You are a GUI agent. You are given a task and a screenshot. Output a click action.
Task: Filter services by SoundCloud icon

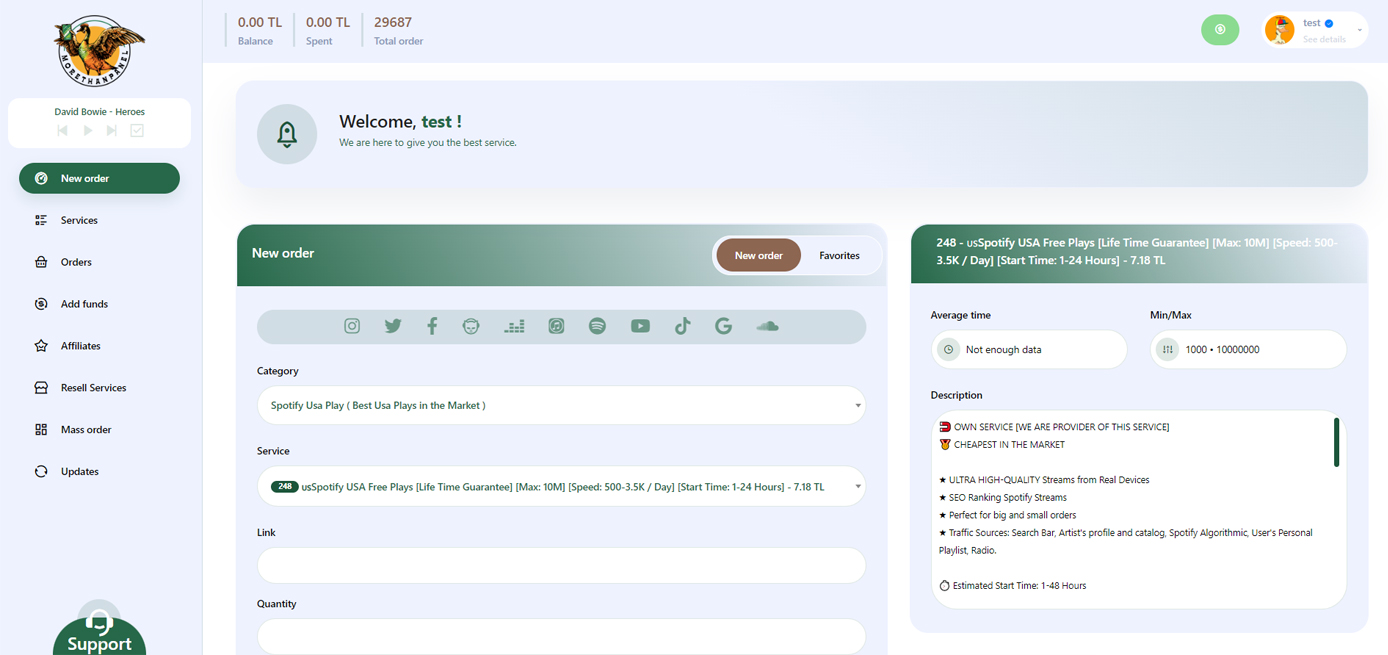pos(767,326)
